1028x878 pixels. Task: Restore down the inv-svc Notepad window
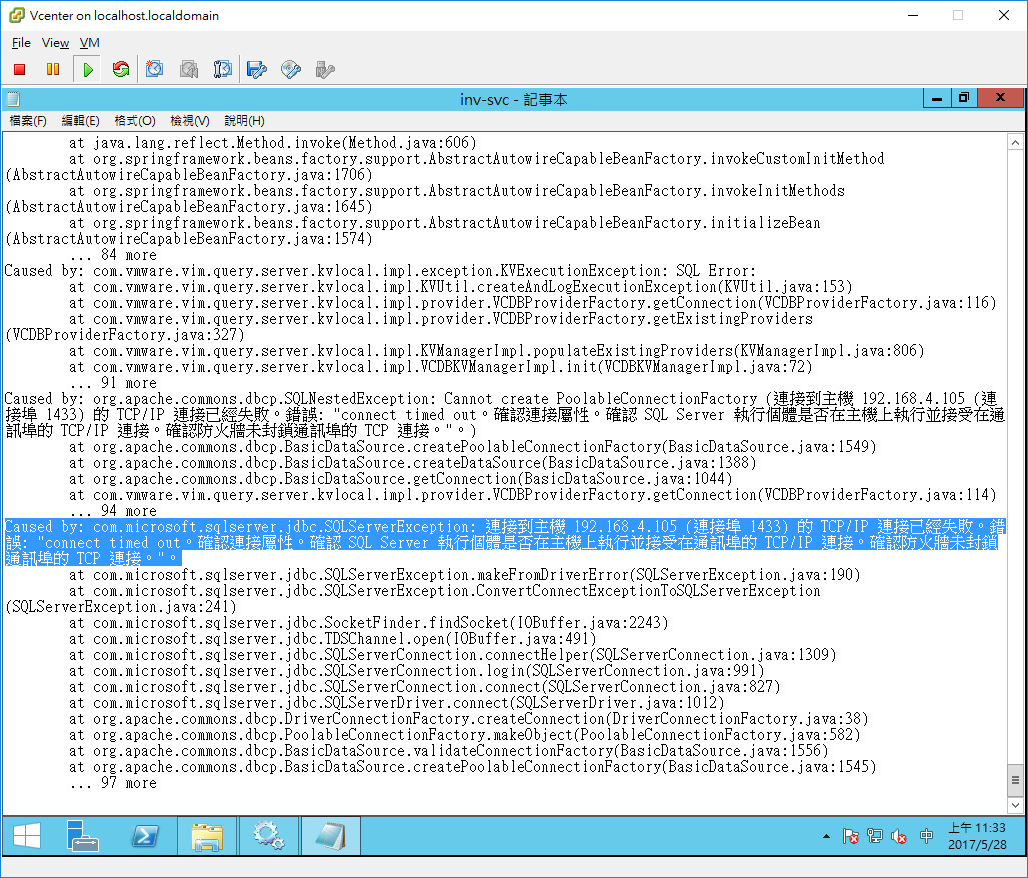[963, 98]
